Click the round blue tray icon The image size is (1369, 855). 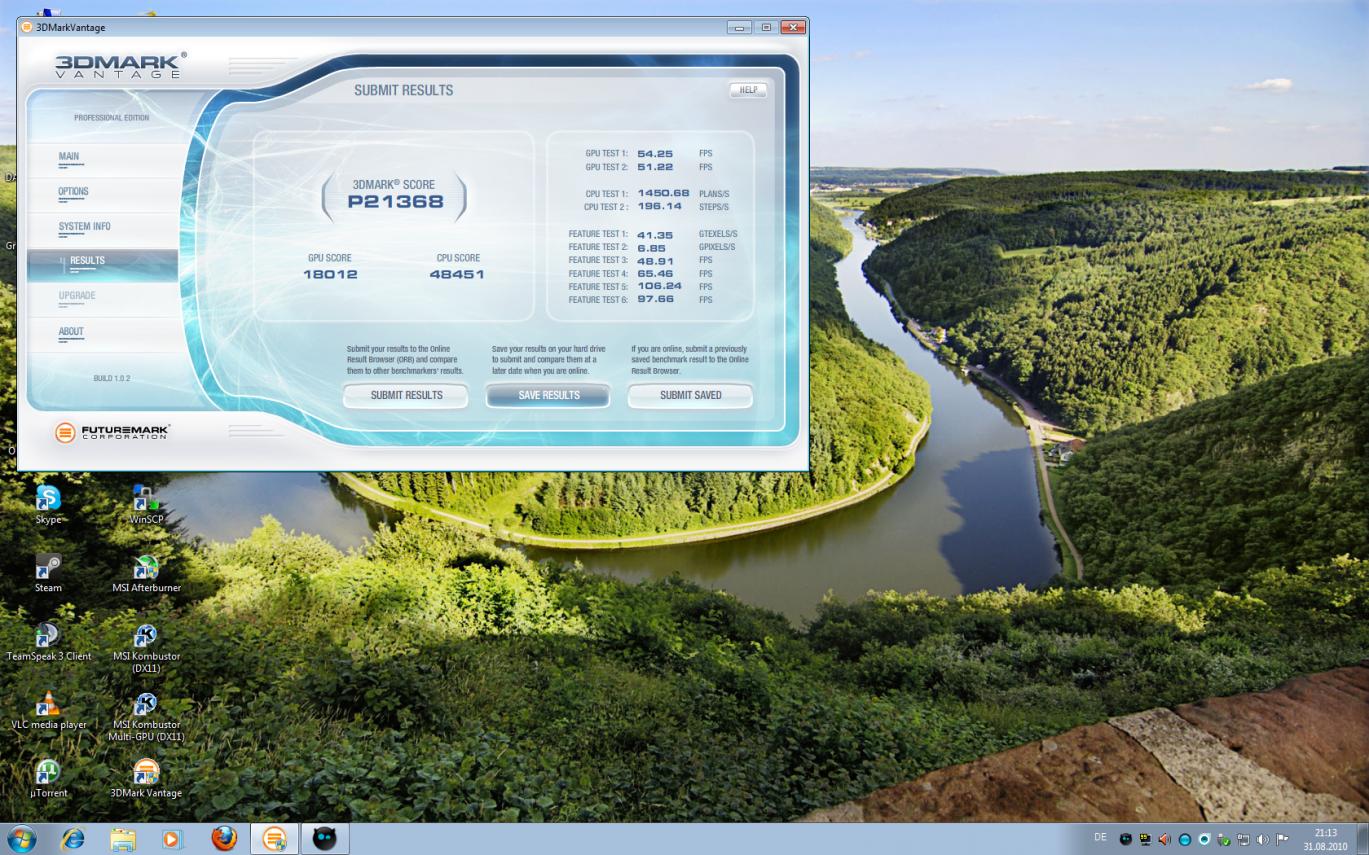pos(1185,840)
